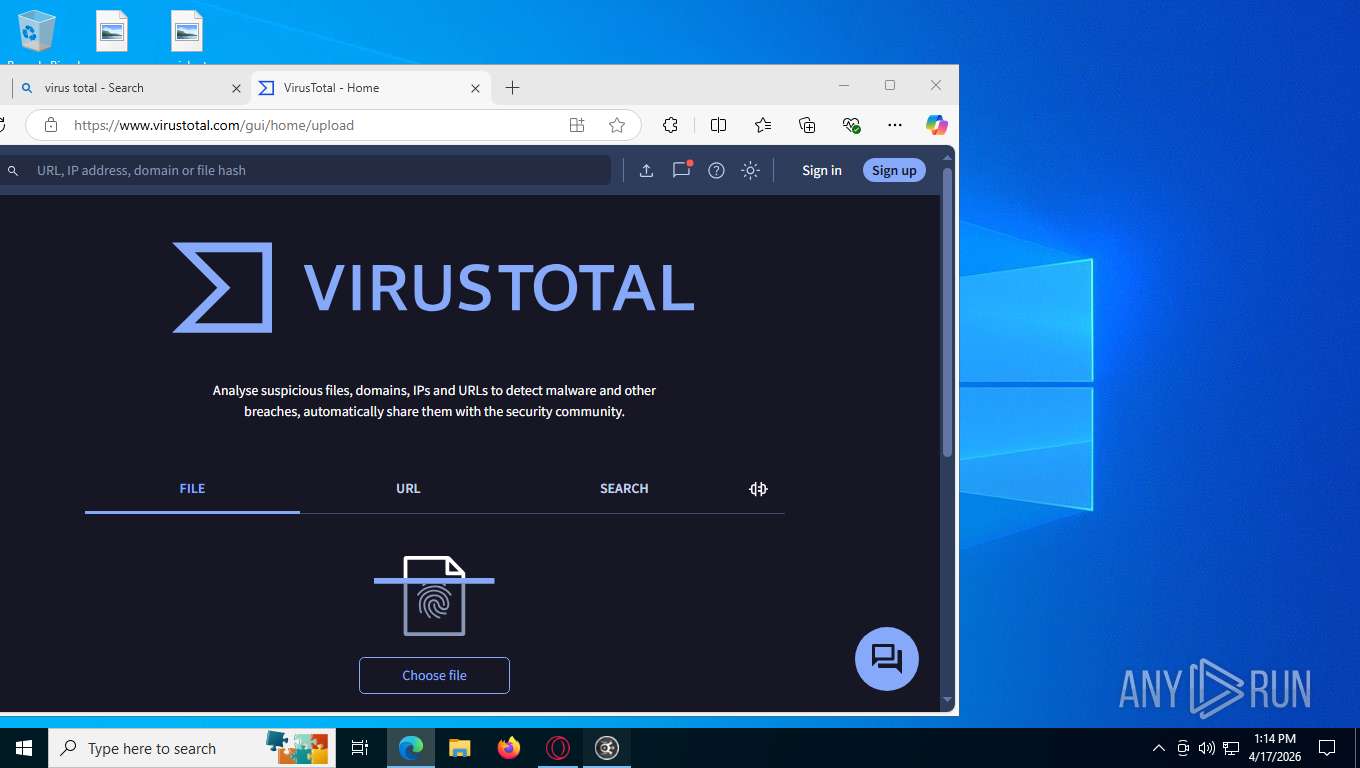The width and height of the screenshot is (1360, 768).
Task: Open File Explorer from taskbar
Action: click(459, 748)
